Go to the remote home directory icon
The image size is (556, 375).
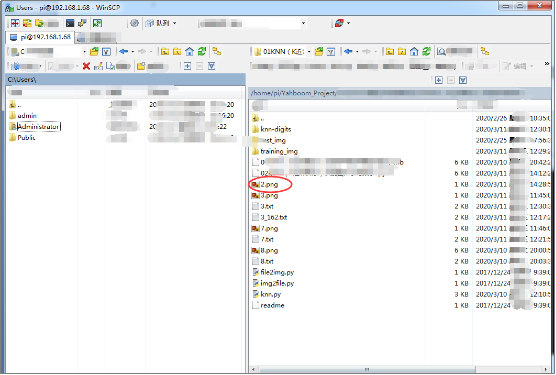pos(414,52)
